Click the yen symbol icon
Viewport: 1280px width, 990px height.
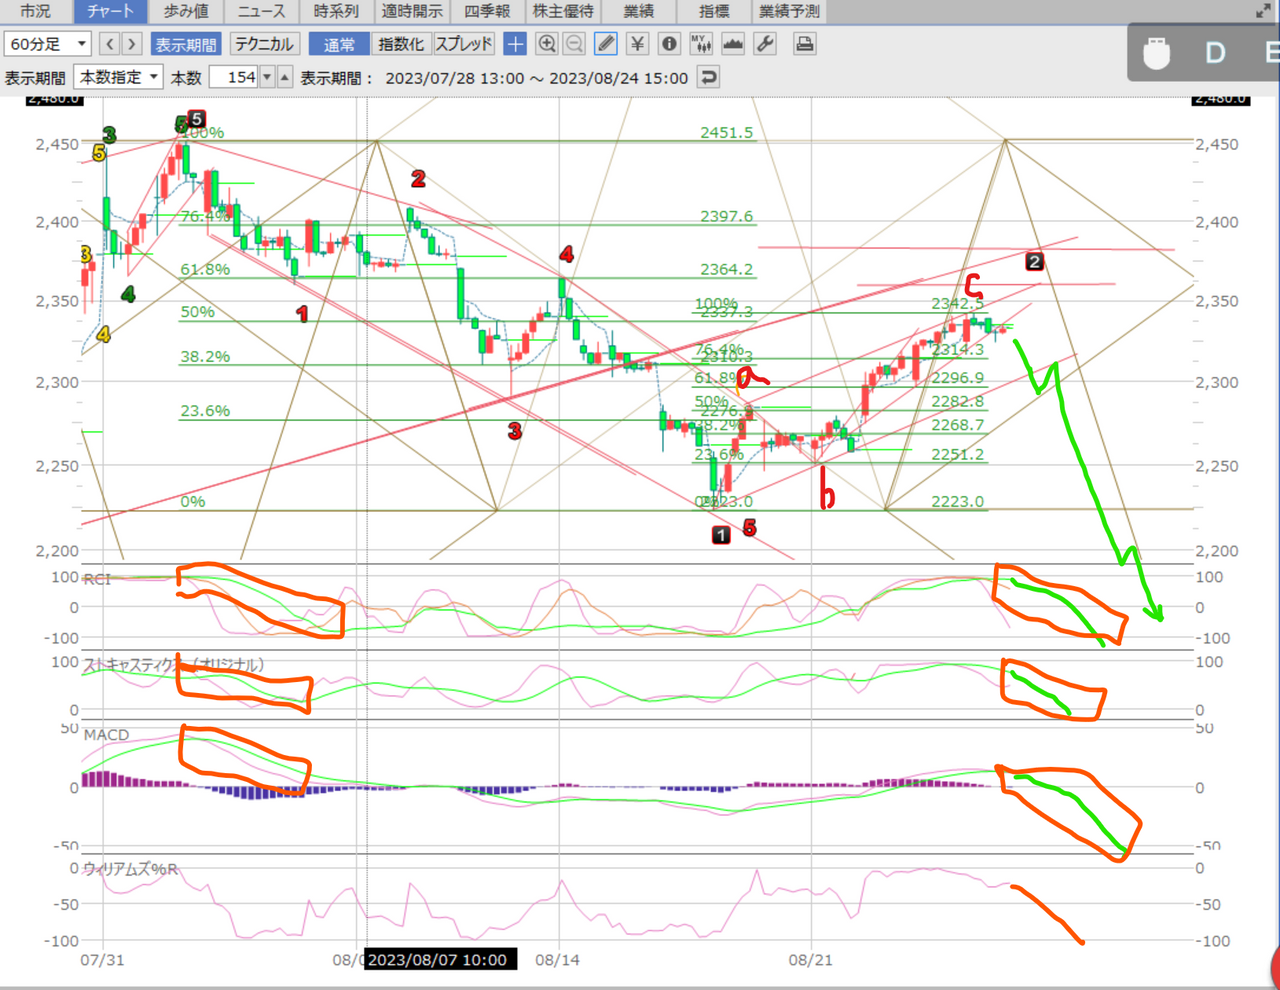[x=638, y=44]
